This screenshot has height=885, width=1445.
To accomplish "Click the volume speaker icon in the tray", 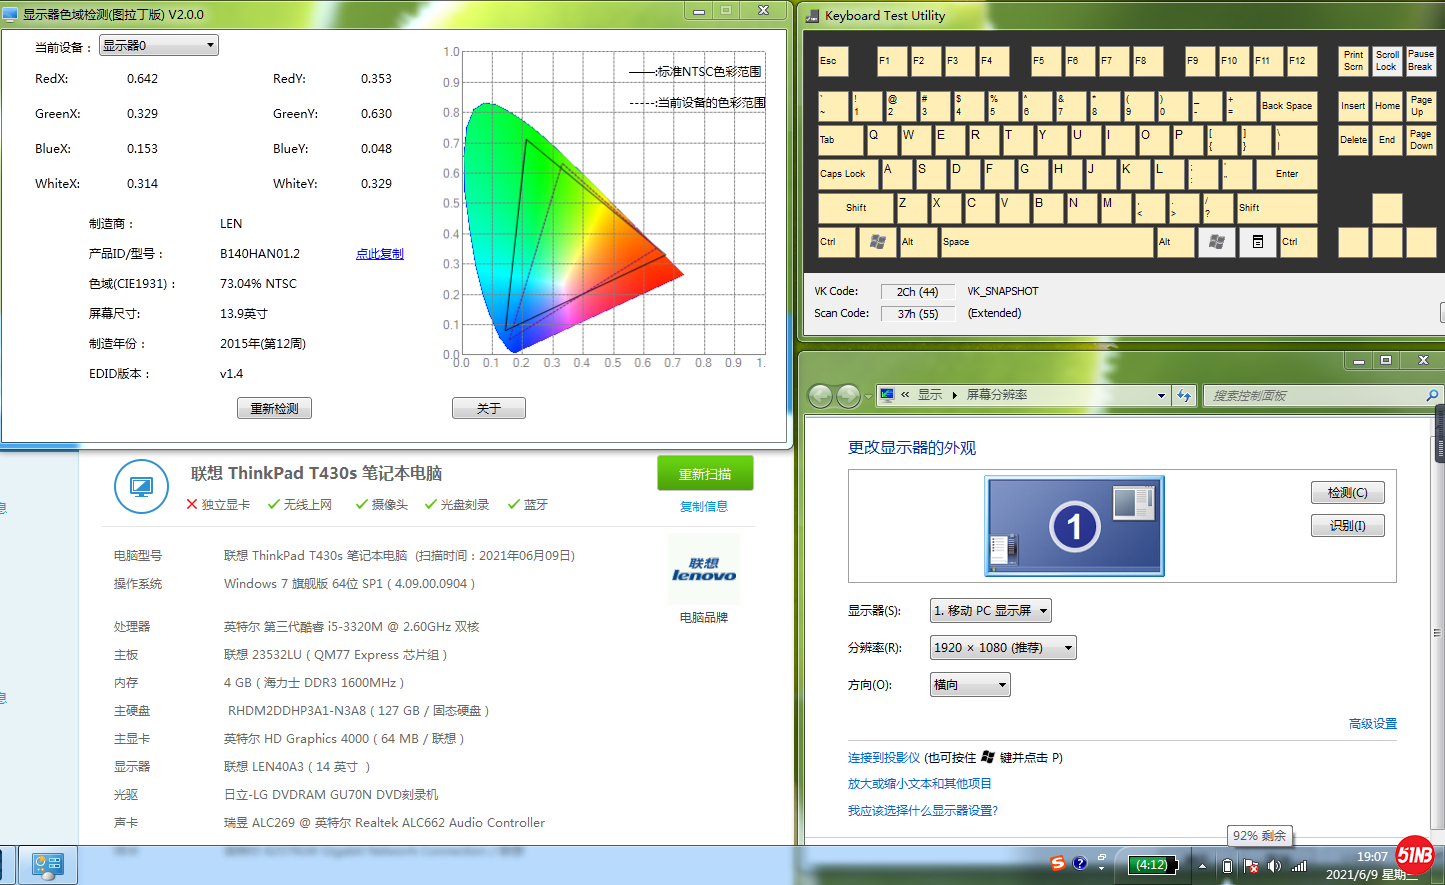I will pos(1274,866).
